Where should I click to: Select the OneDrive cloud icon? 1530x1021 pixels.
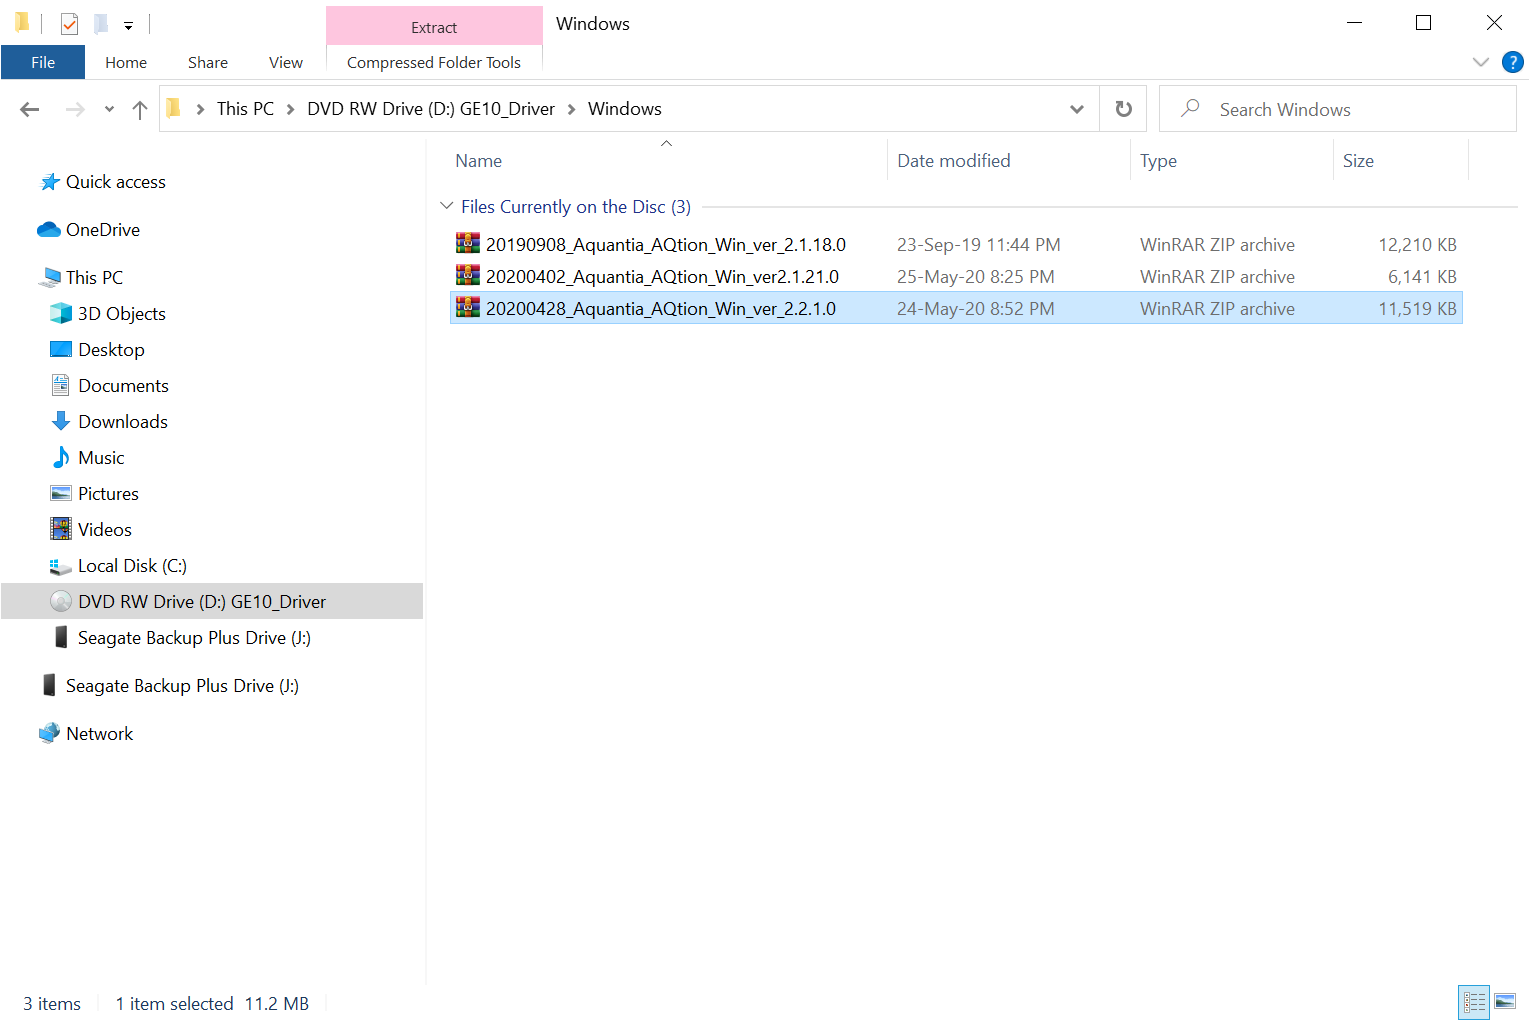point(49,230)
